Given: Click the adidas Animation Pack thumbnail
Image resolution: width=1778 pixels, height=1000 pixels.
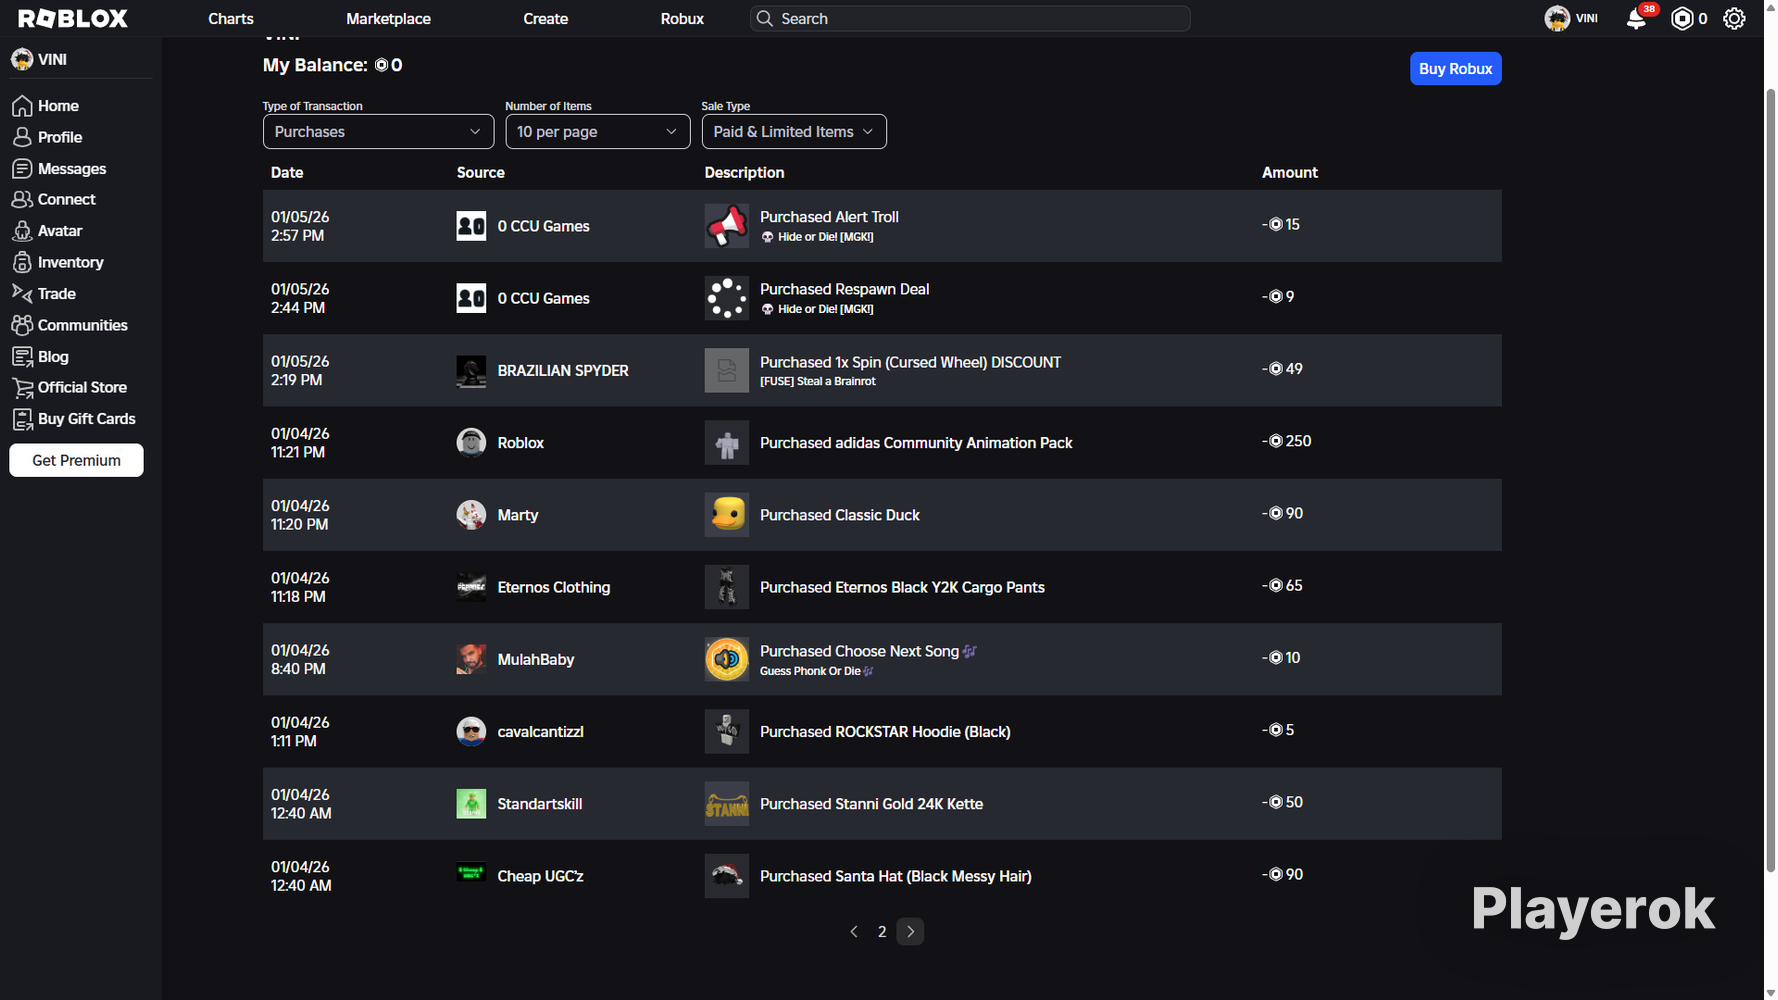Looking at the screenshot, I should 727,443.
